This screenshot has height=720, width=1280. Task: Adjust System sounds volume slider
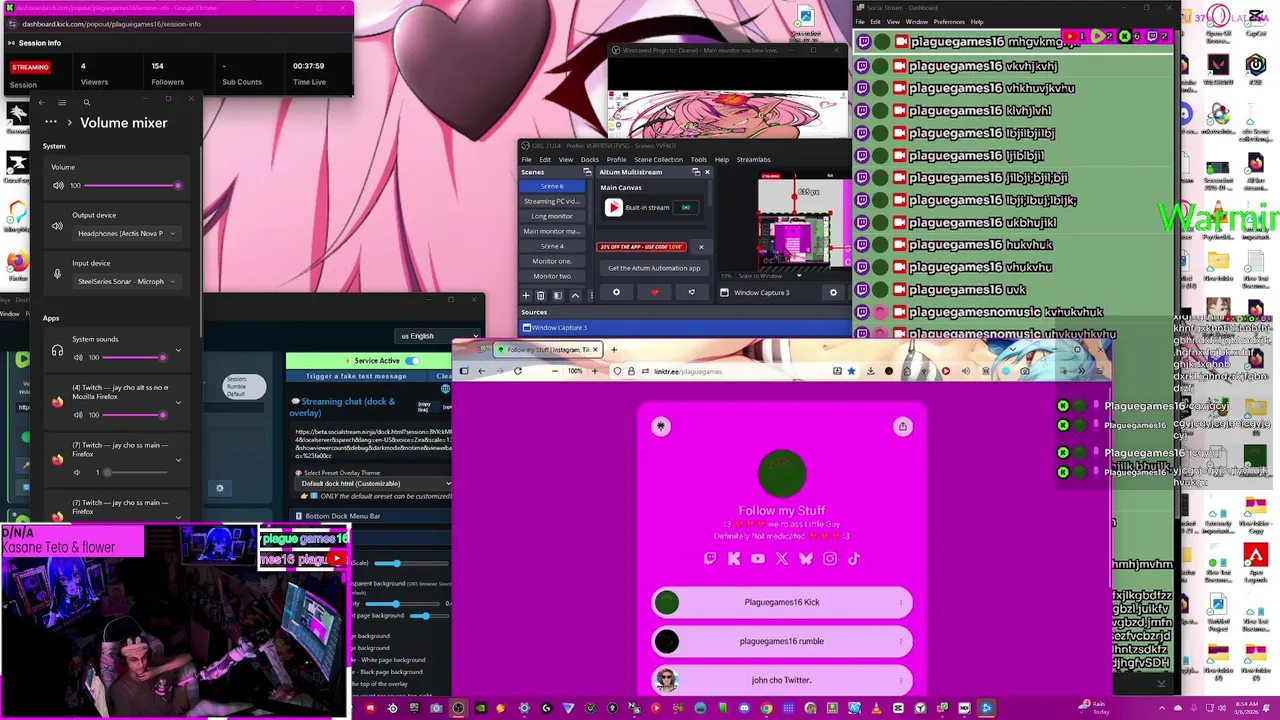(133, 357)
